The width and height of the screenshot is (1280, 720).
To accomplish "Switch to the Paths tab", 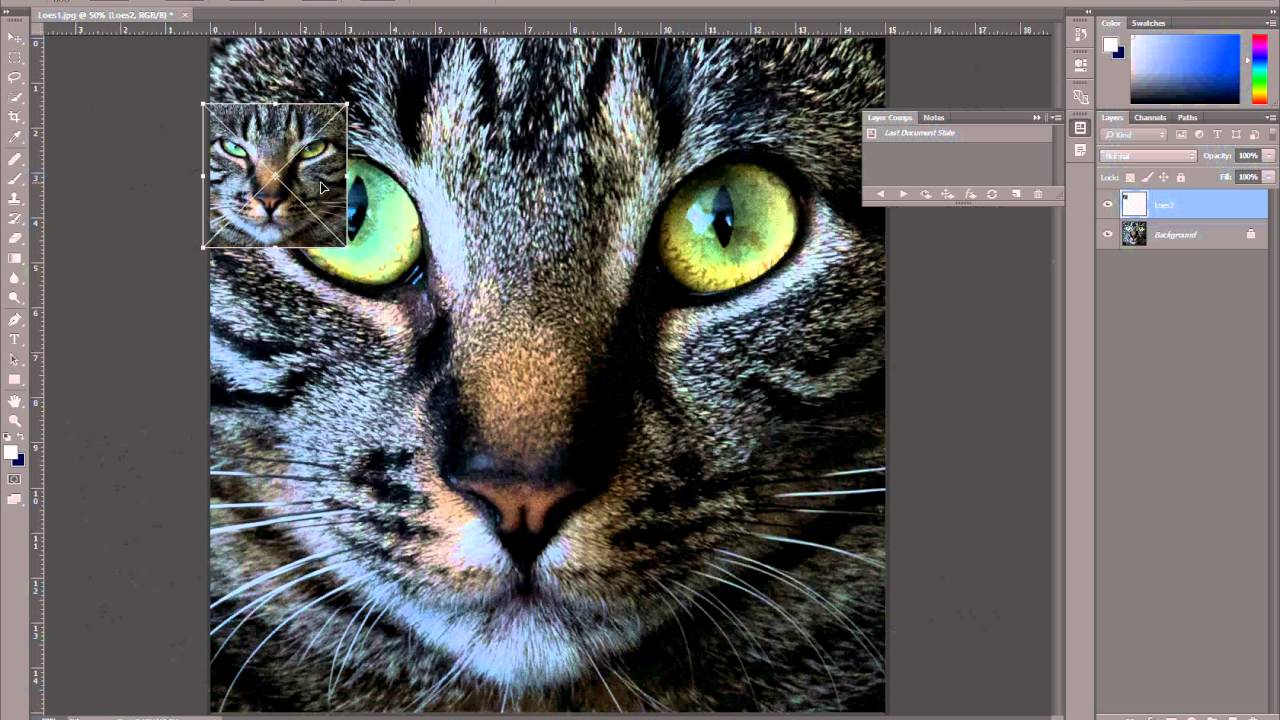I will click(1187, 118).
